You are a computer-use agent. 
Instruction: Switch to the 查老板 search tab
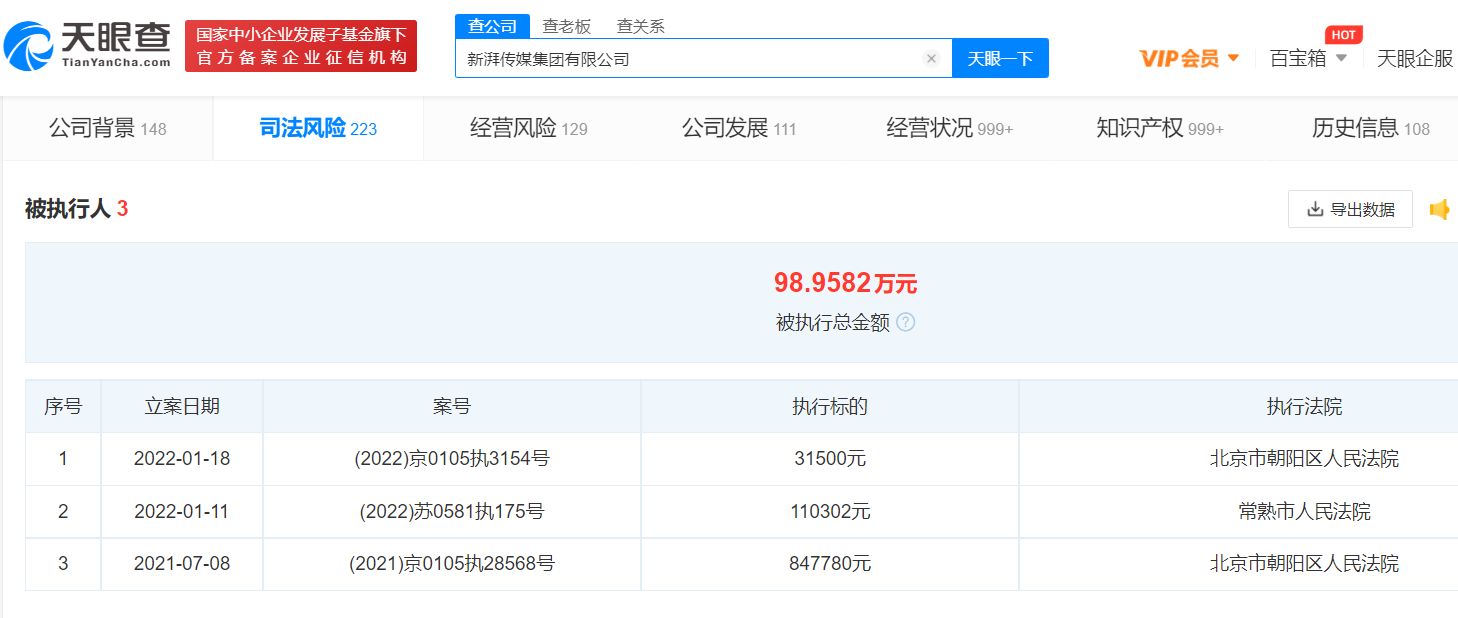[567, 27]
